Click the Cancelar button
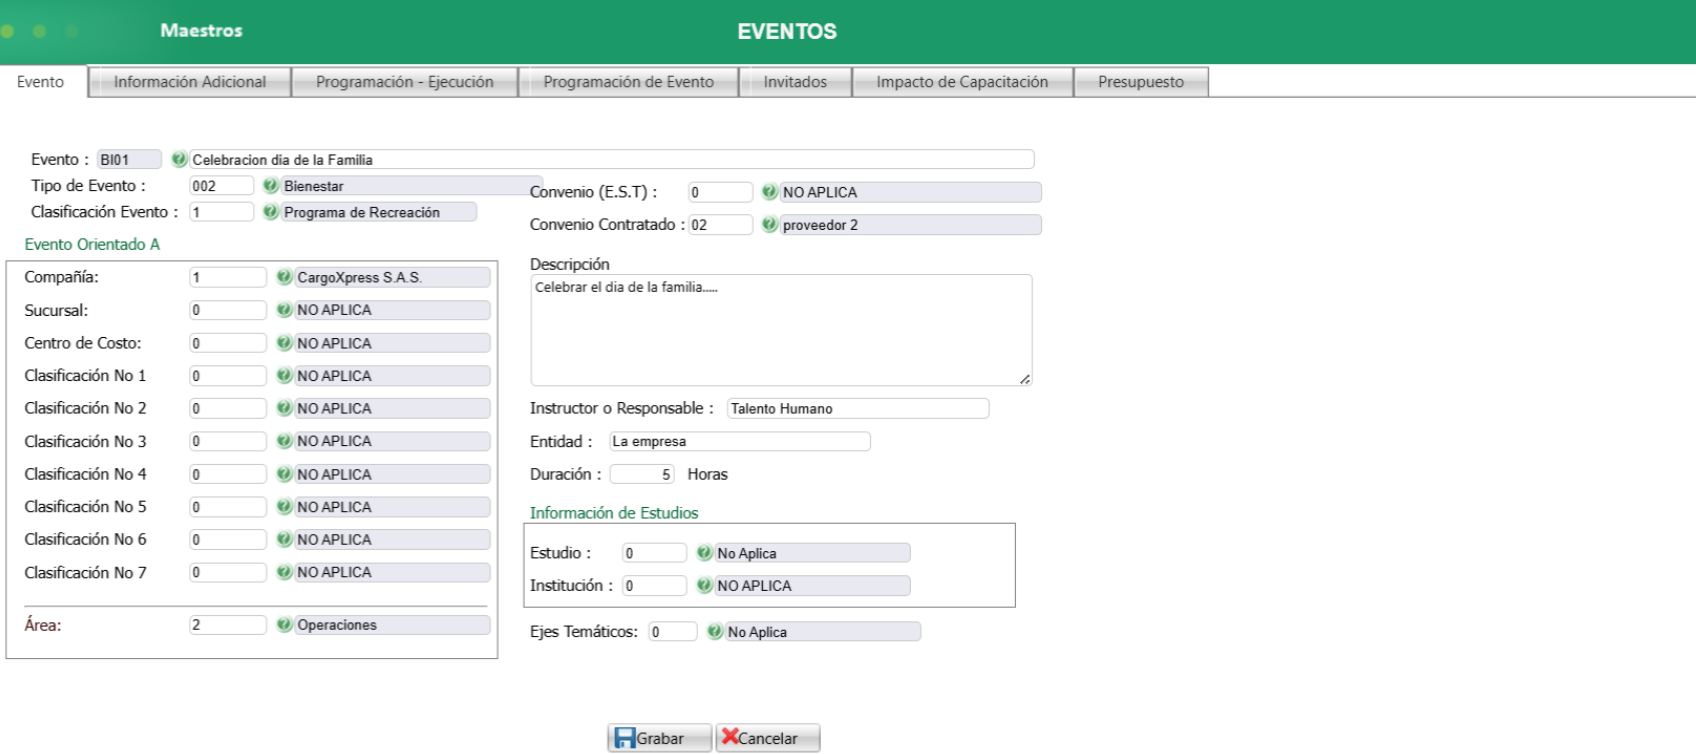1696x754 pixels. [x=767, y=738]
